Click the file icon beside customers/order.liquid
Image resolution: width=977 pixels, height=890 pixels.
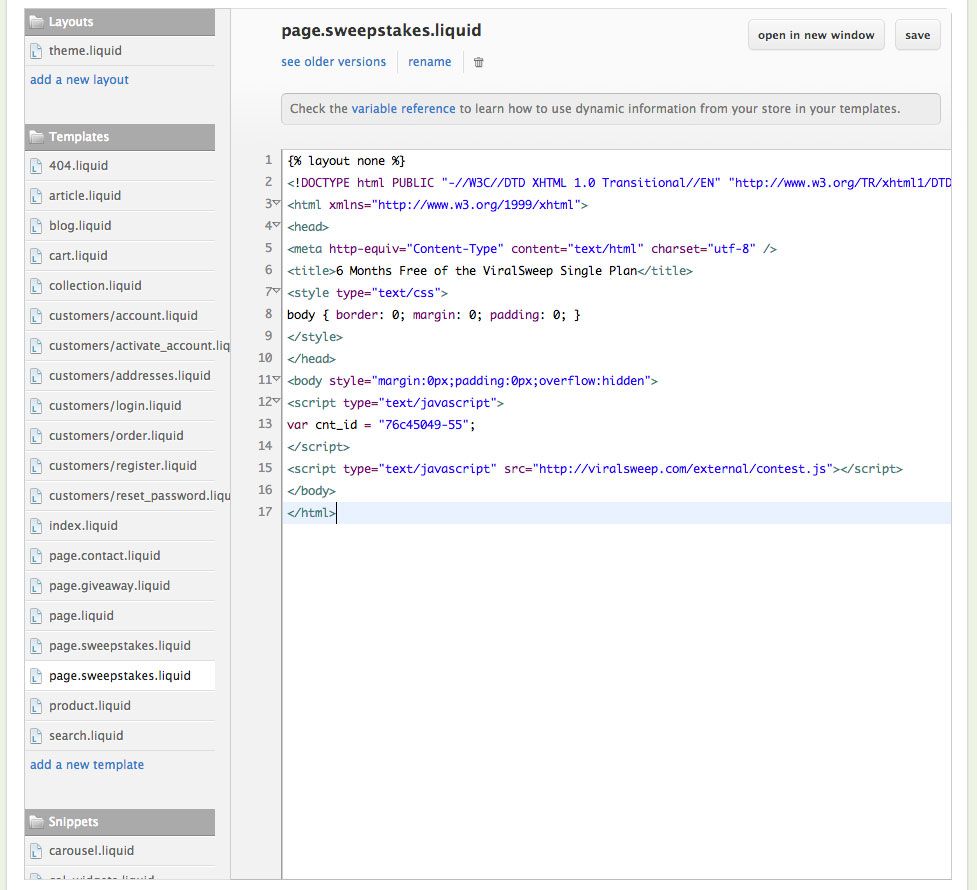36,436
